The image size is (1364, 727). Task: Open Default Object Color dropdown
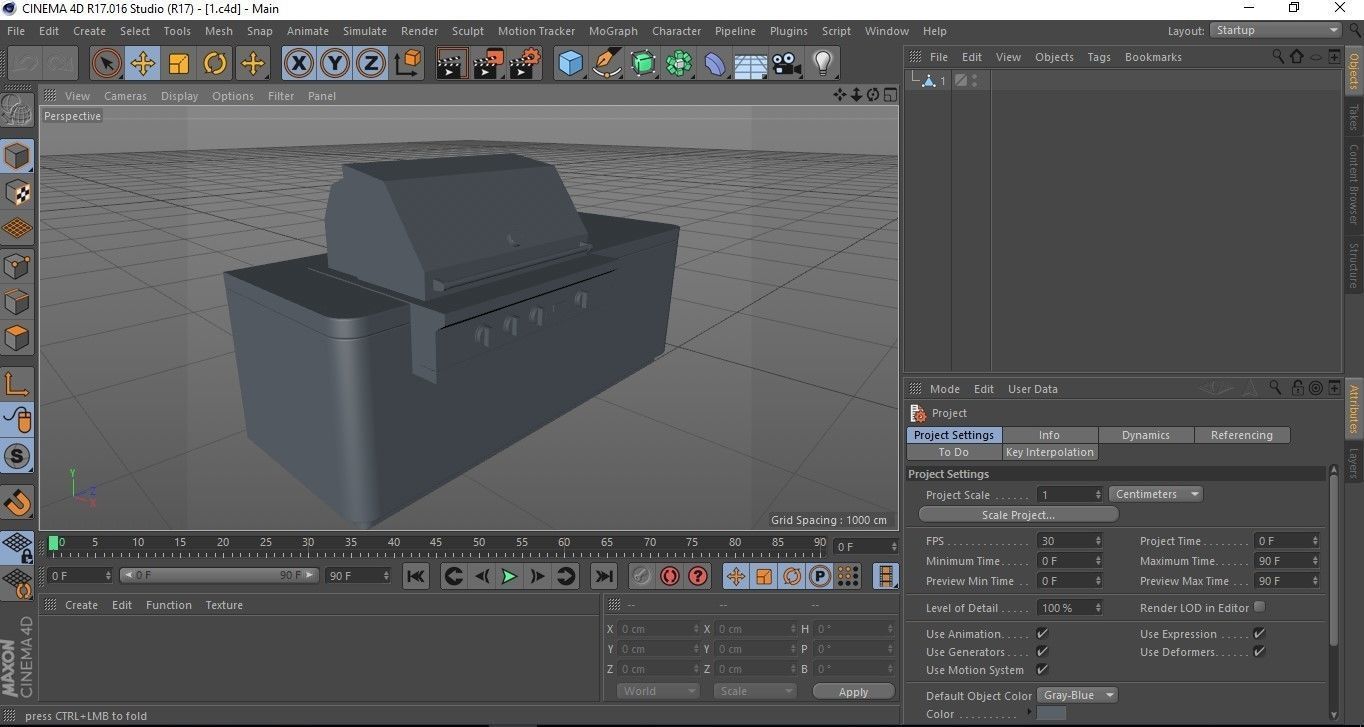tap(1078, 695)
